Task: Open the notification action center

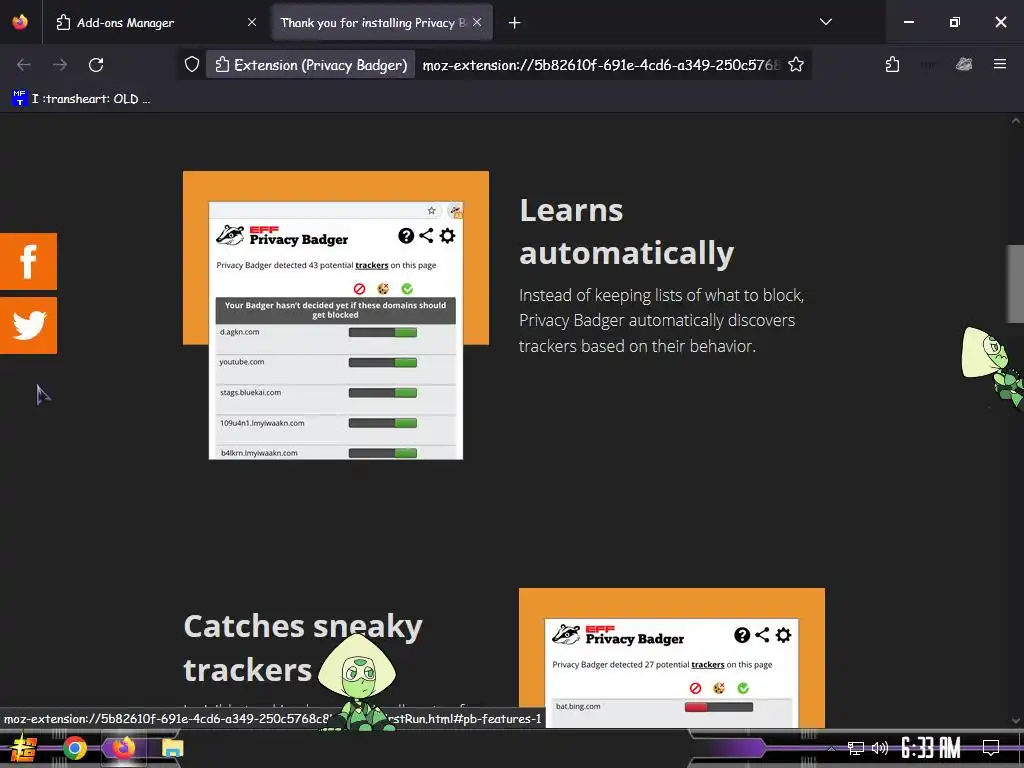Action: [x=991, y=748]
